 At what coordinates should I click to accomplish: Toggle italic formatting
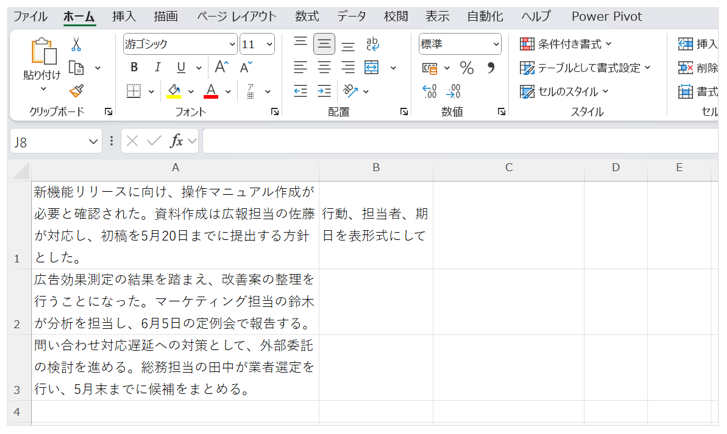[158, 67]
